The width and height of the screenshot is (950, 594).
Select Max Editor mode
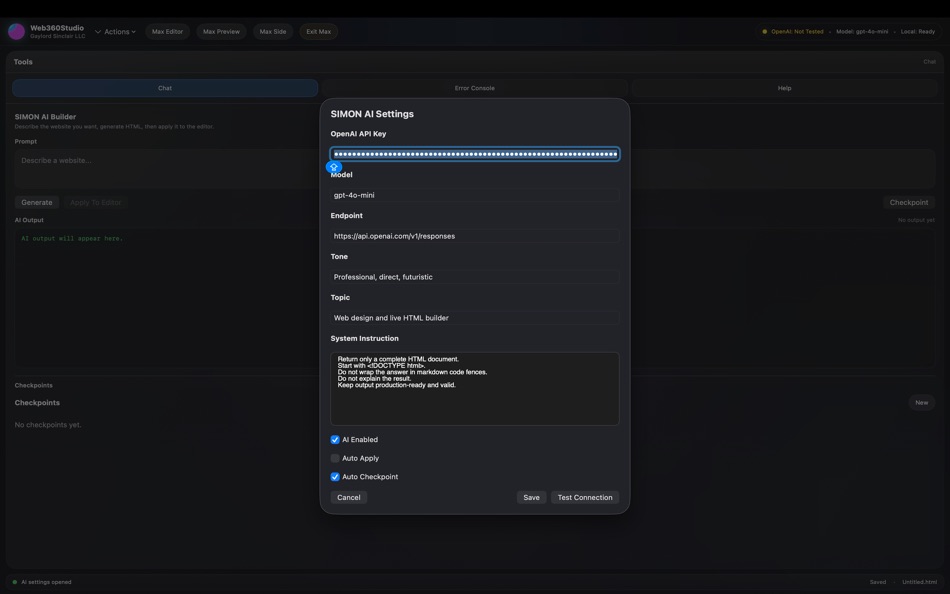pos(167,31)
